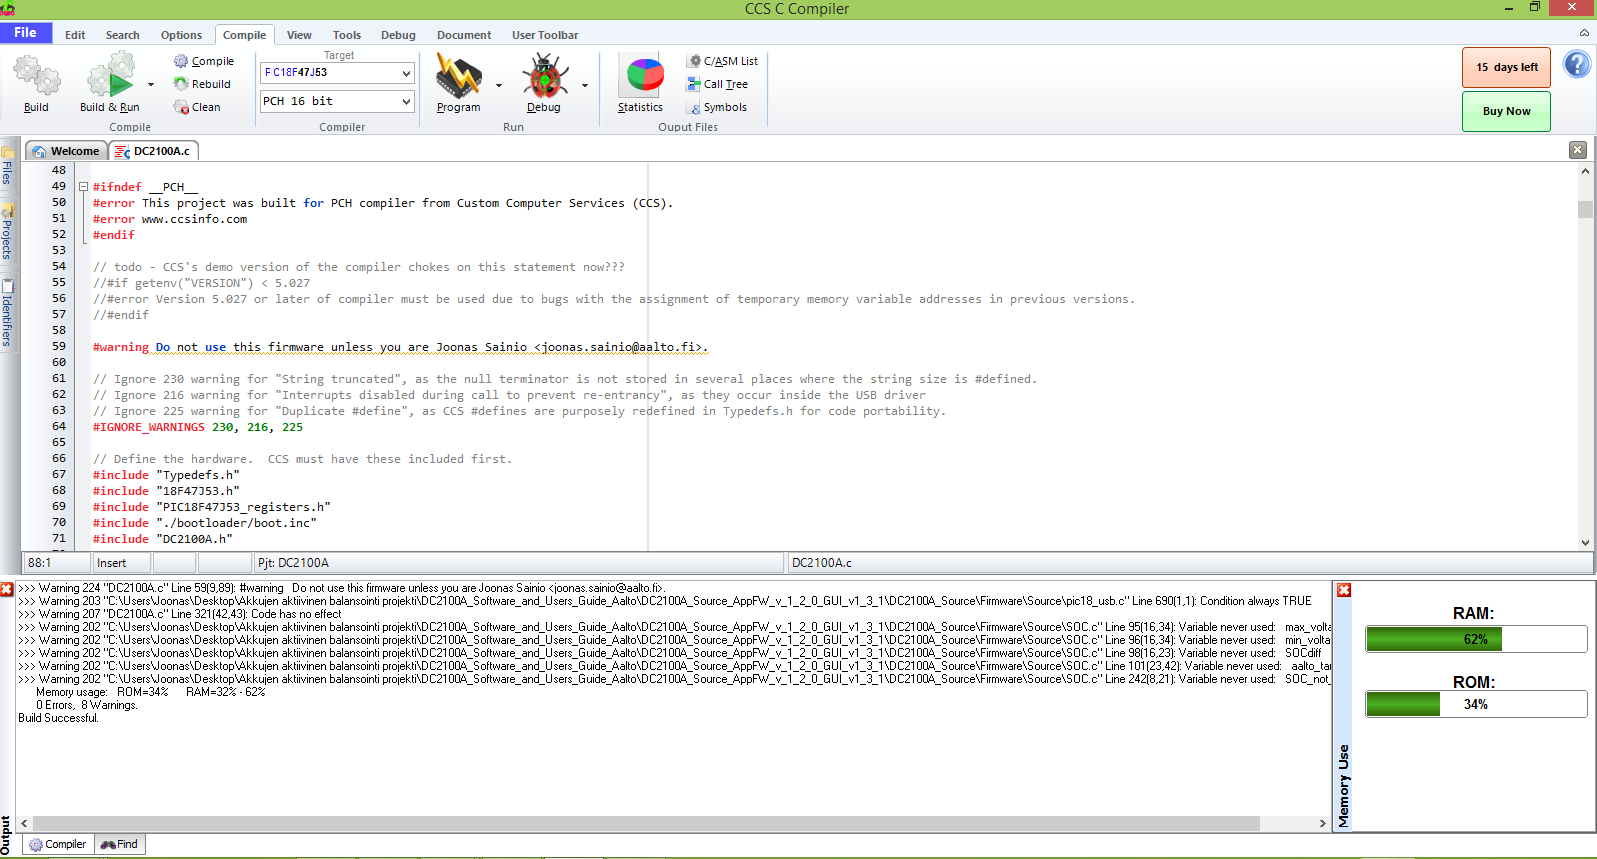Open the Symbols output file

(717, 107)
